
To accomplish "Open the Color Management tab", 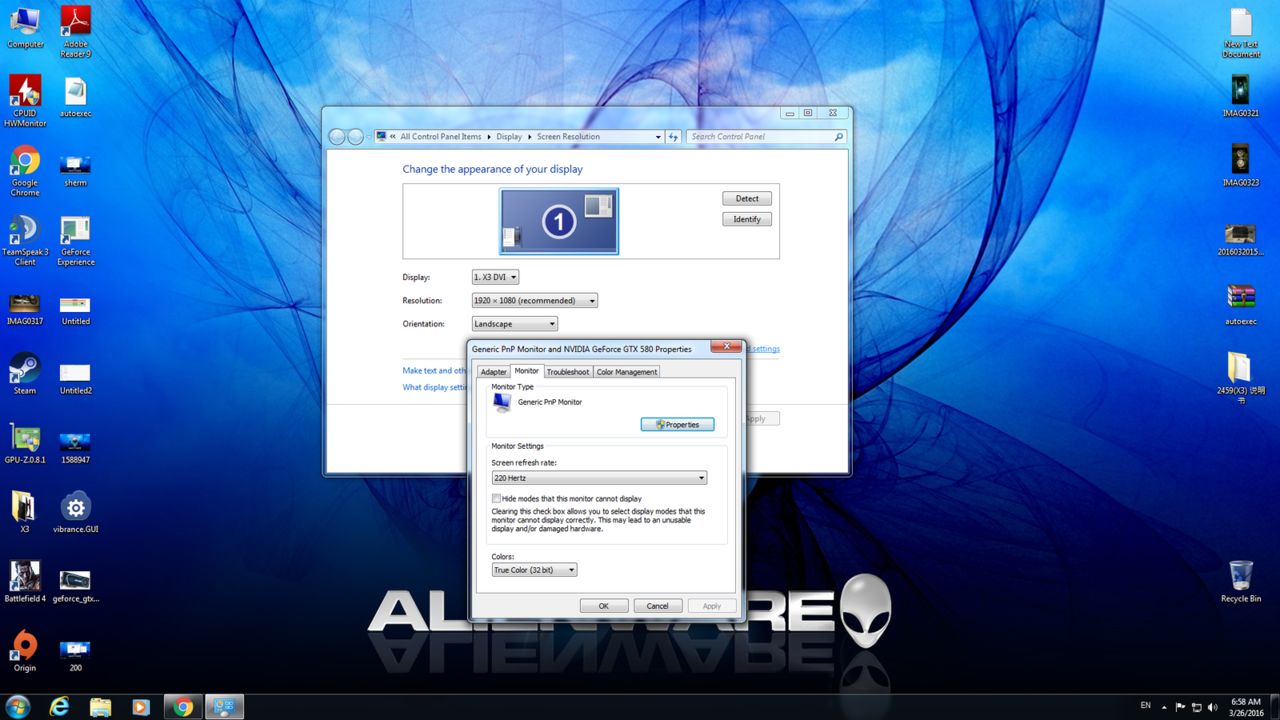I will coord(627,372).
